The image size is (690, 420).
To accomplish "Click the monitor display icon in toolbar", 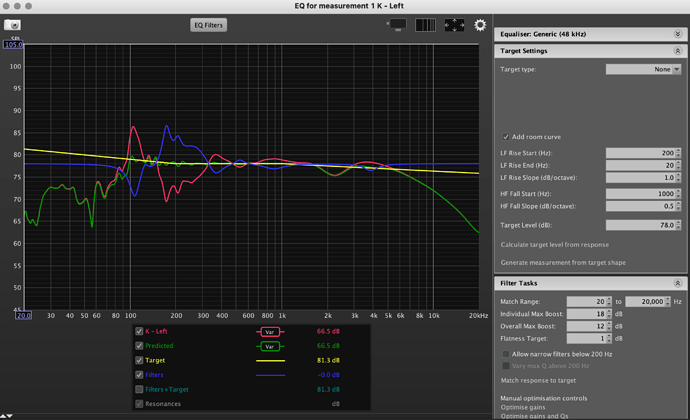I will [397, 25].
